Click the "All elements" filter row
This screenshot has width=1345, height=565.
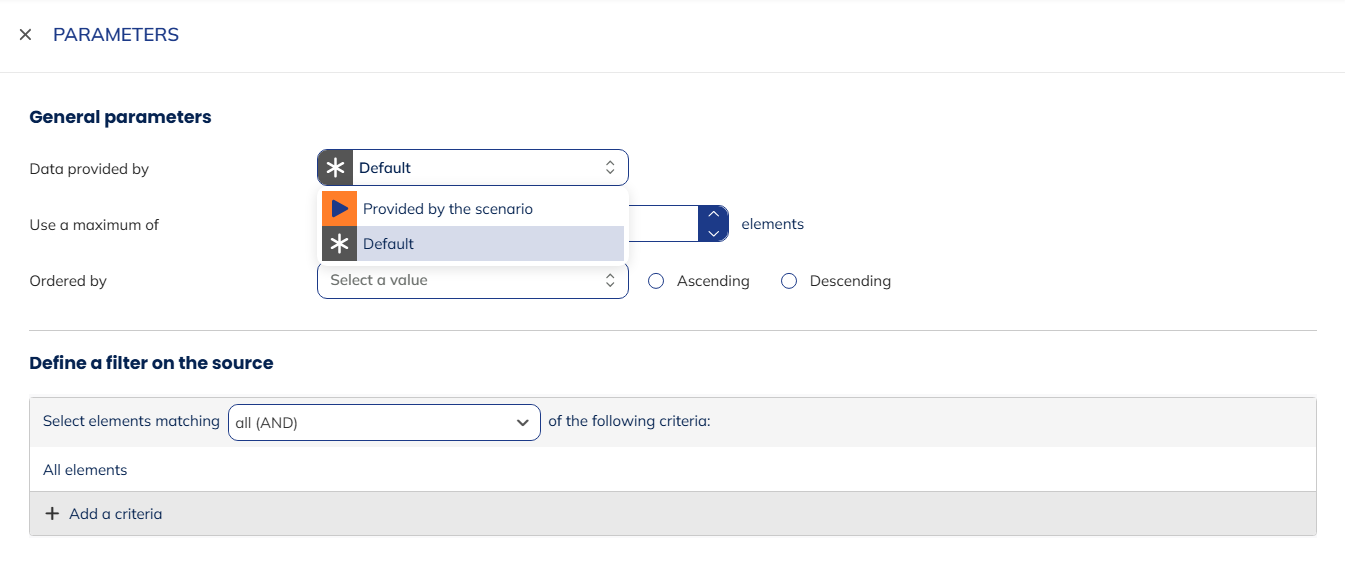pos(85,470)
